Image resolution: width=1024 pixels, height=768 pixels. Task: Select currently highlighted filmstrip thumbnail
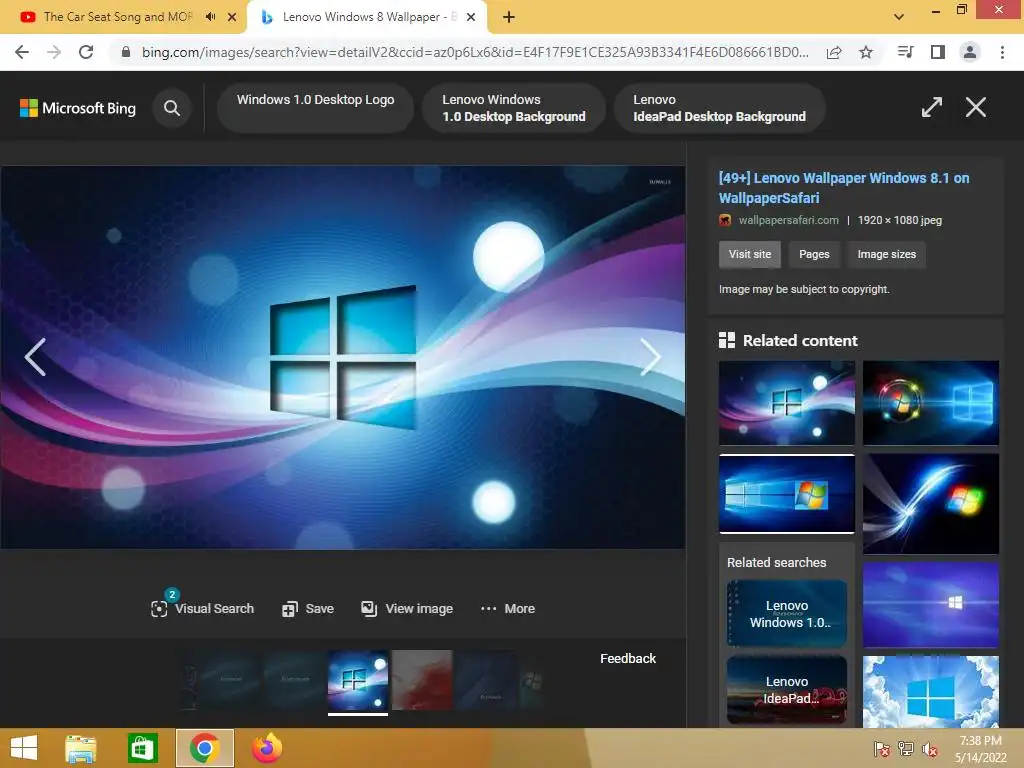[357, 680]
